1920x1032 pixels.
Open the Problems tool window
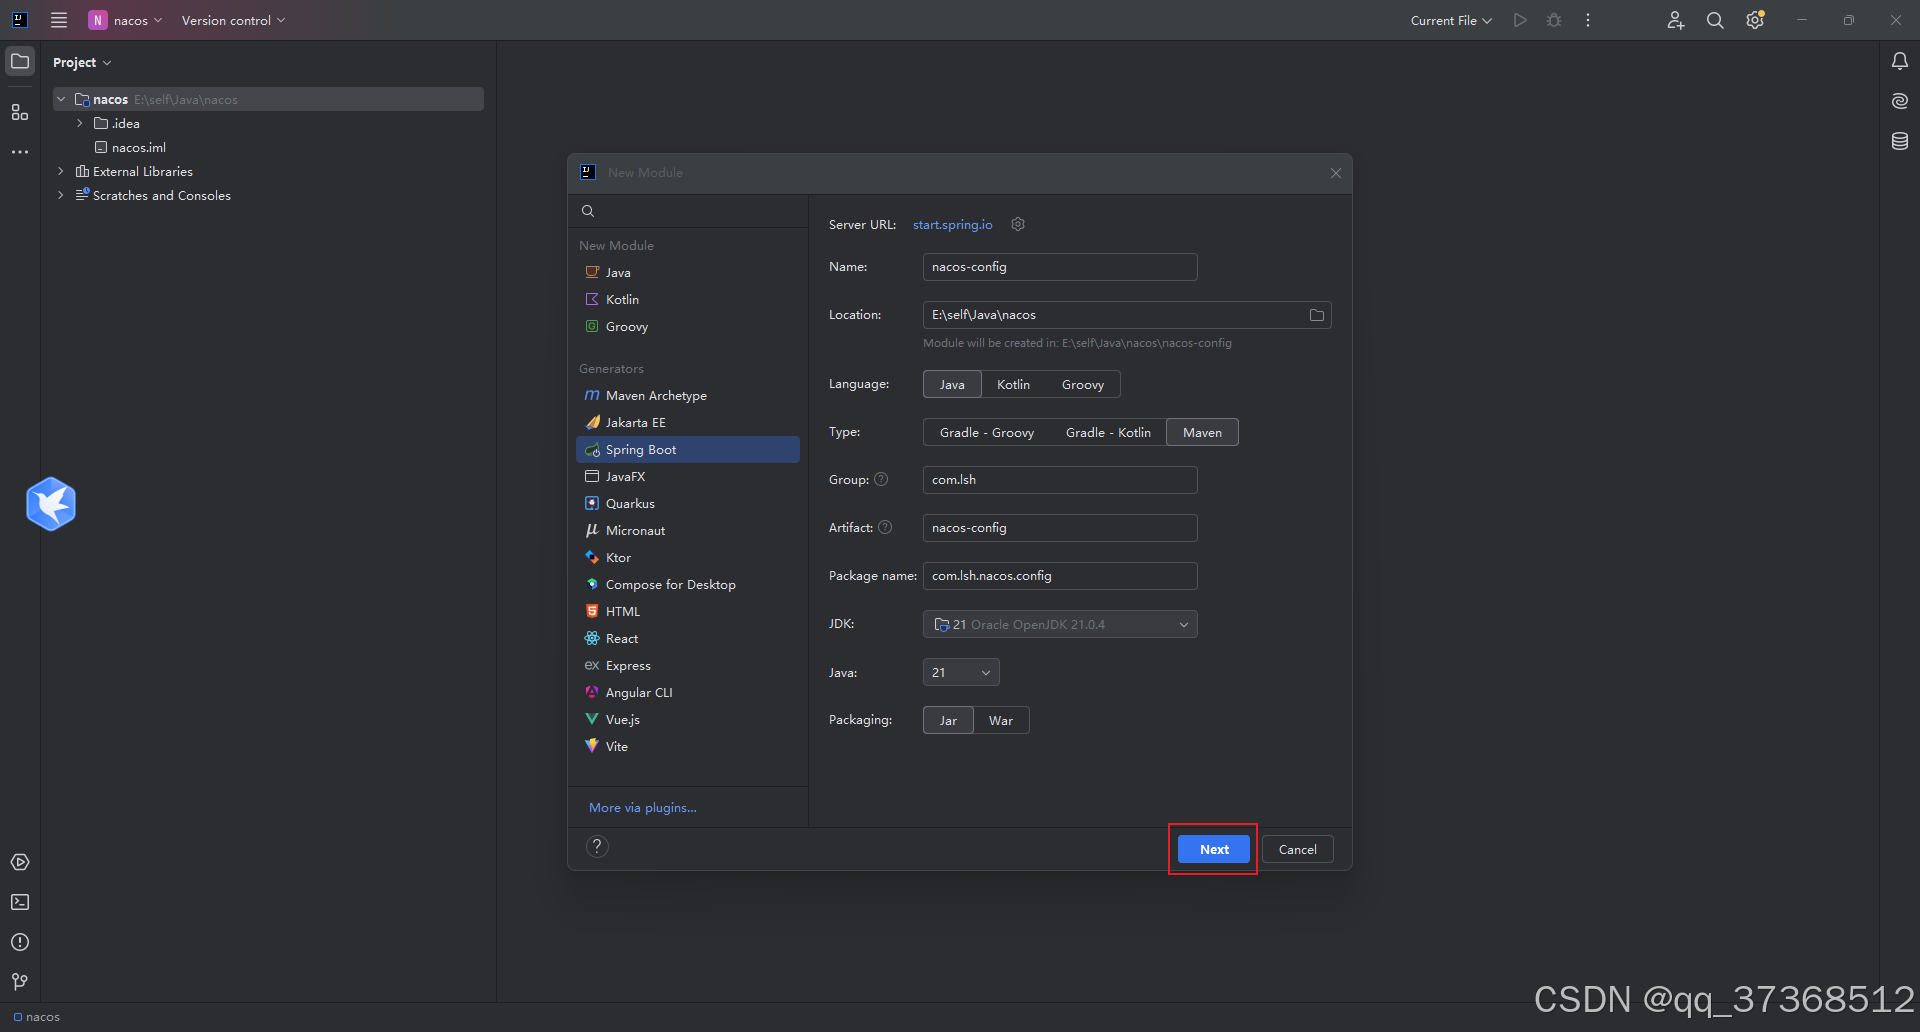click(20, 942)
